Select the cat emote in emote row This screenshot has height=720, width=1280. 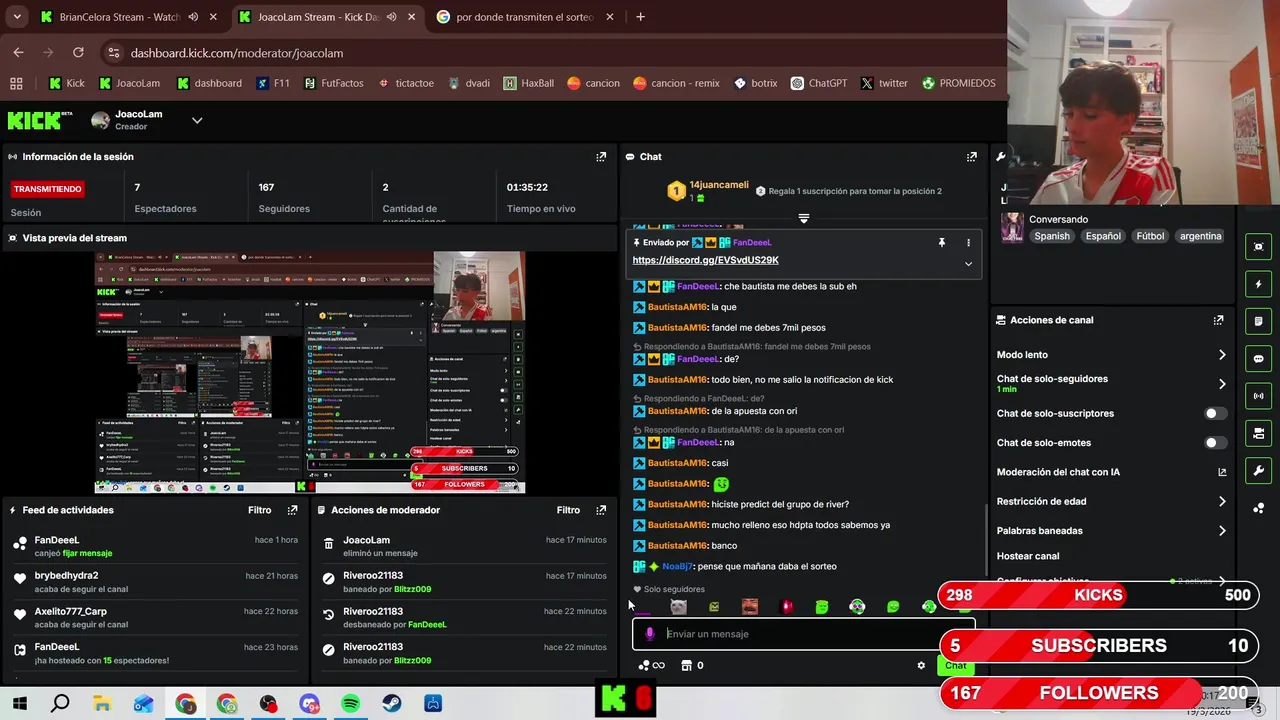[678, 607]
